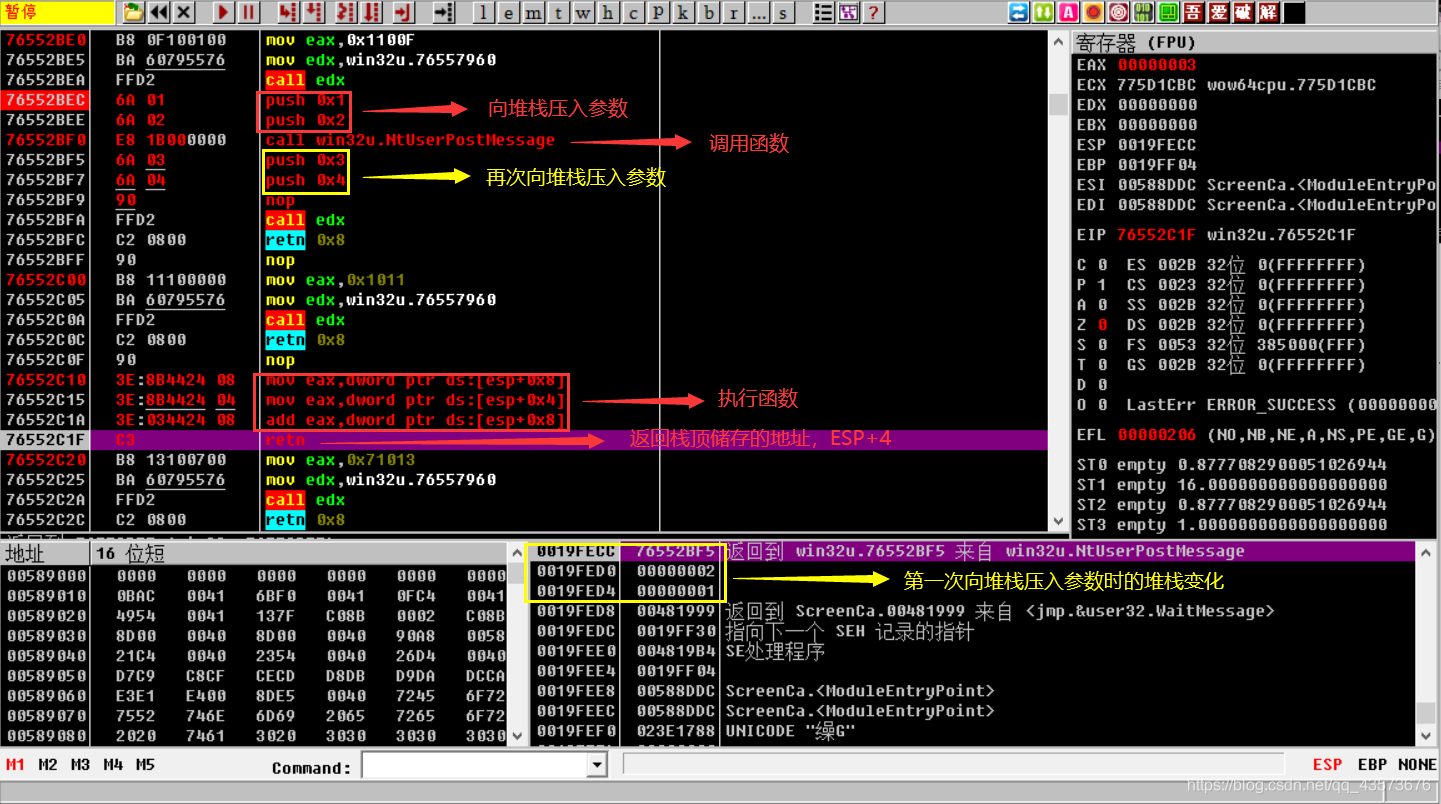Select disassembly row 76552BE0 mov eax,0x1100F

point(524,40)
